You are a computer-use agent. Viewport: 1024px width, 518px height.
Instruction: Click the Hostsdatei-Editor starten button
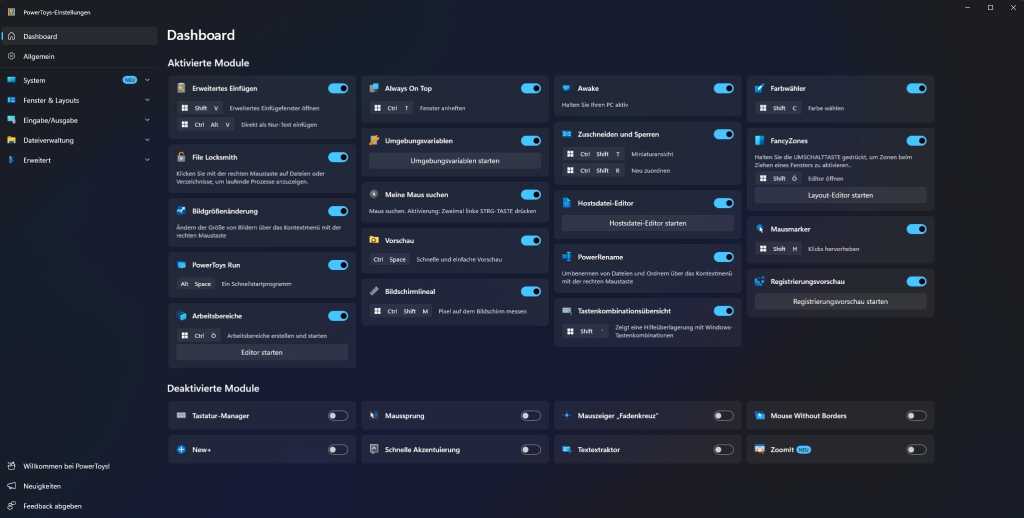[x=647, y=223]
